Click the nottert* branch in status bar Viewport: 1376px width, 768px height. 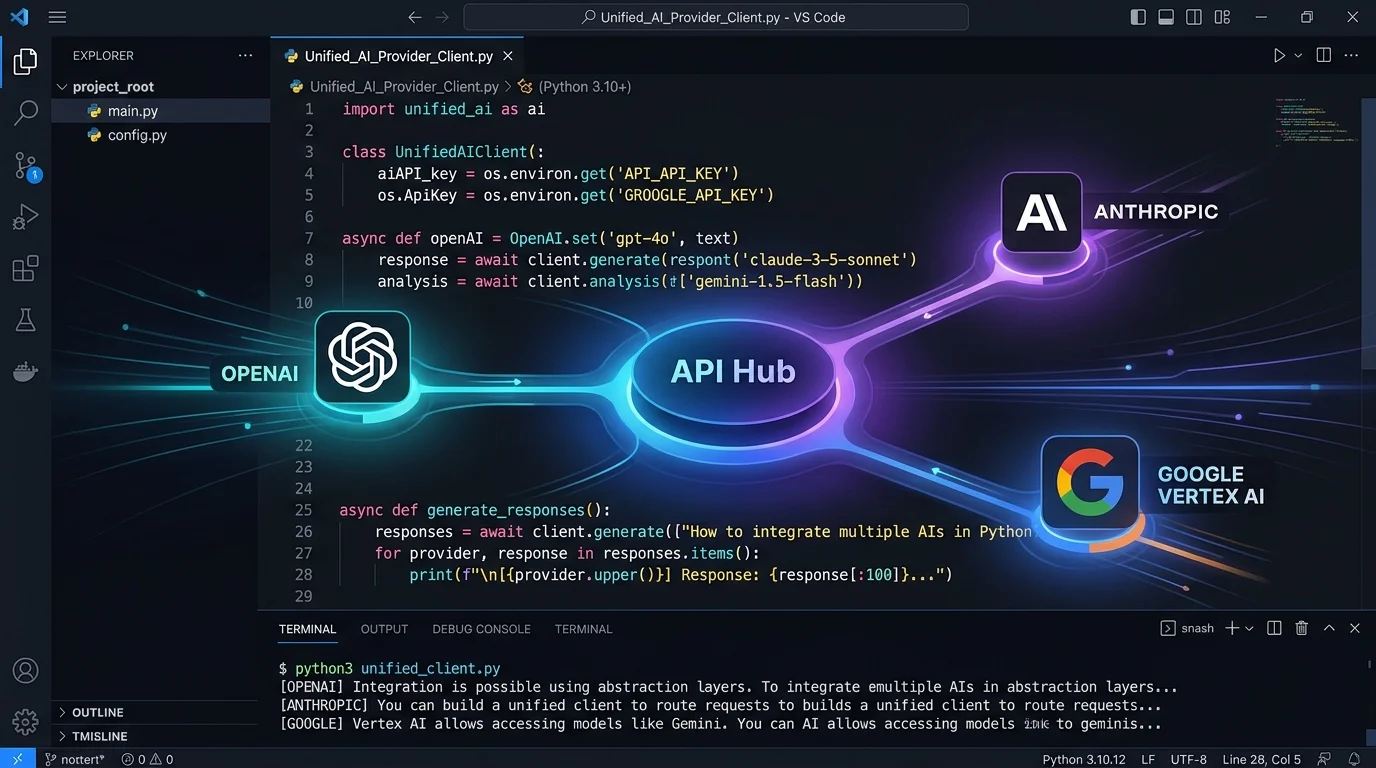[x=76, y=759]
